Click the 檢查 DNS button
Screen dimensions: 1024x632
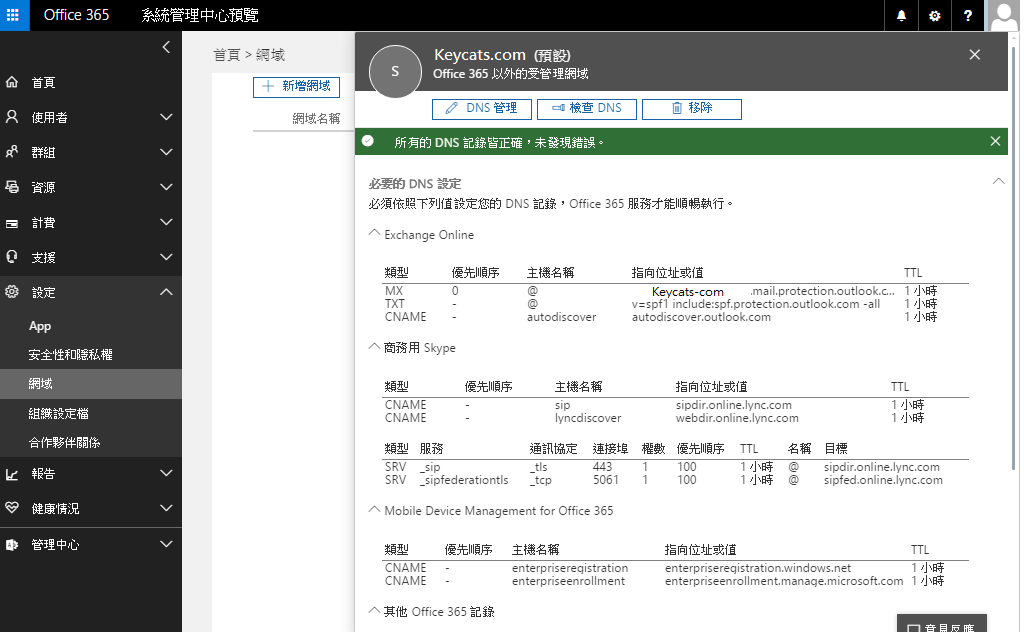586,108
